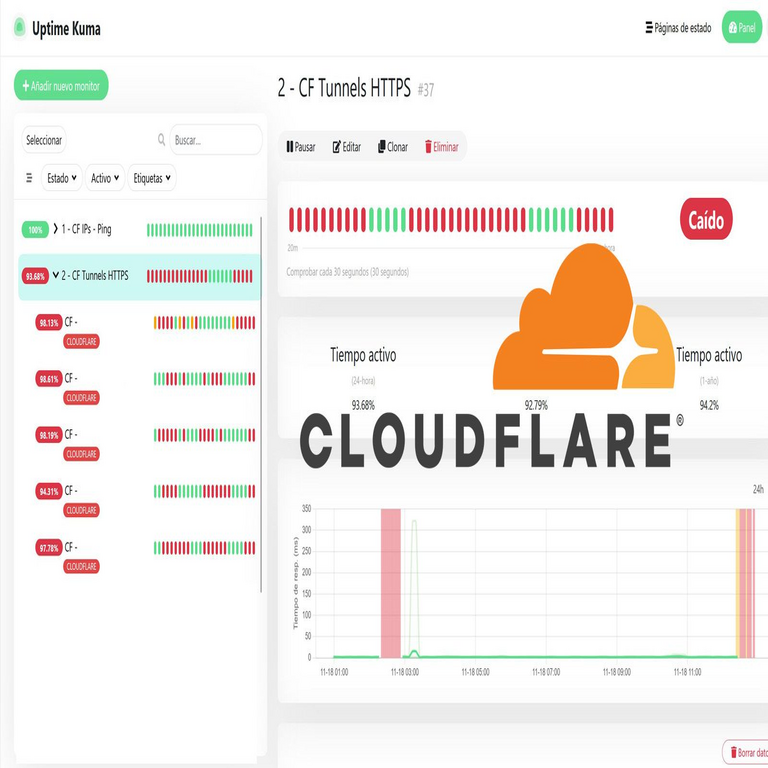Pause the monitor with Pausar
768x768 pixels.
(x=301, y=146)
